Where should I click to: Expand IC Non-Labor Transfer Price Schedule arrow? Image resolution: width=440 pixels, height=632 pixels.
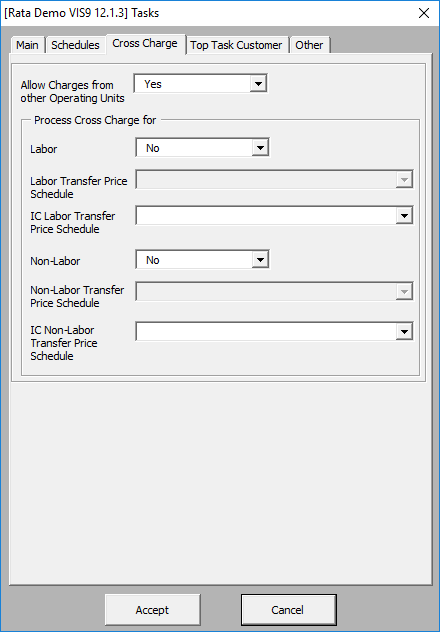(x=404, y=332)
